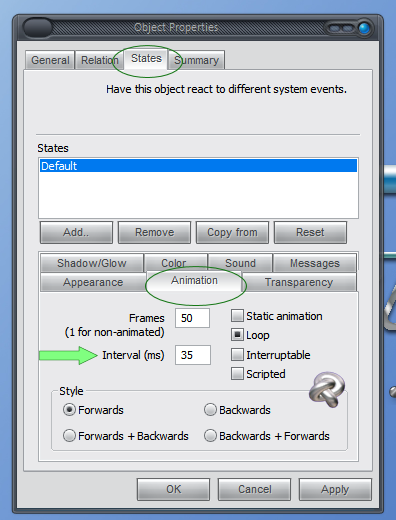Click the dark pill button in title bar
This screenshot has width=396, height=520.
38,28
